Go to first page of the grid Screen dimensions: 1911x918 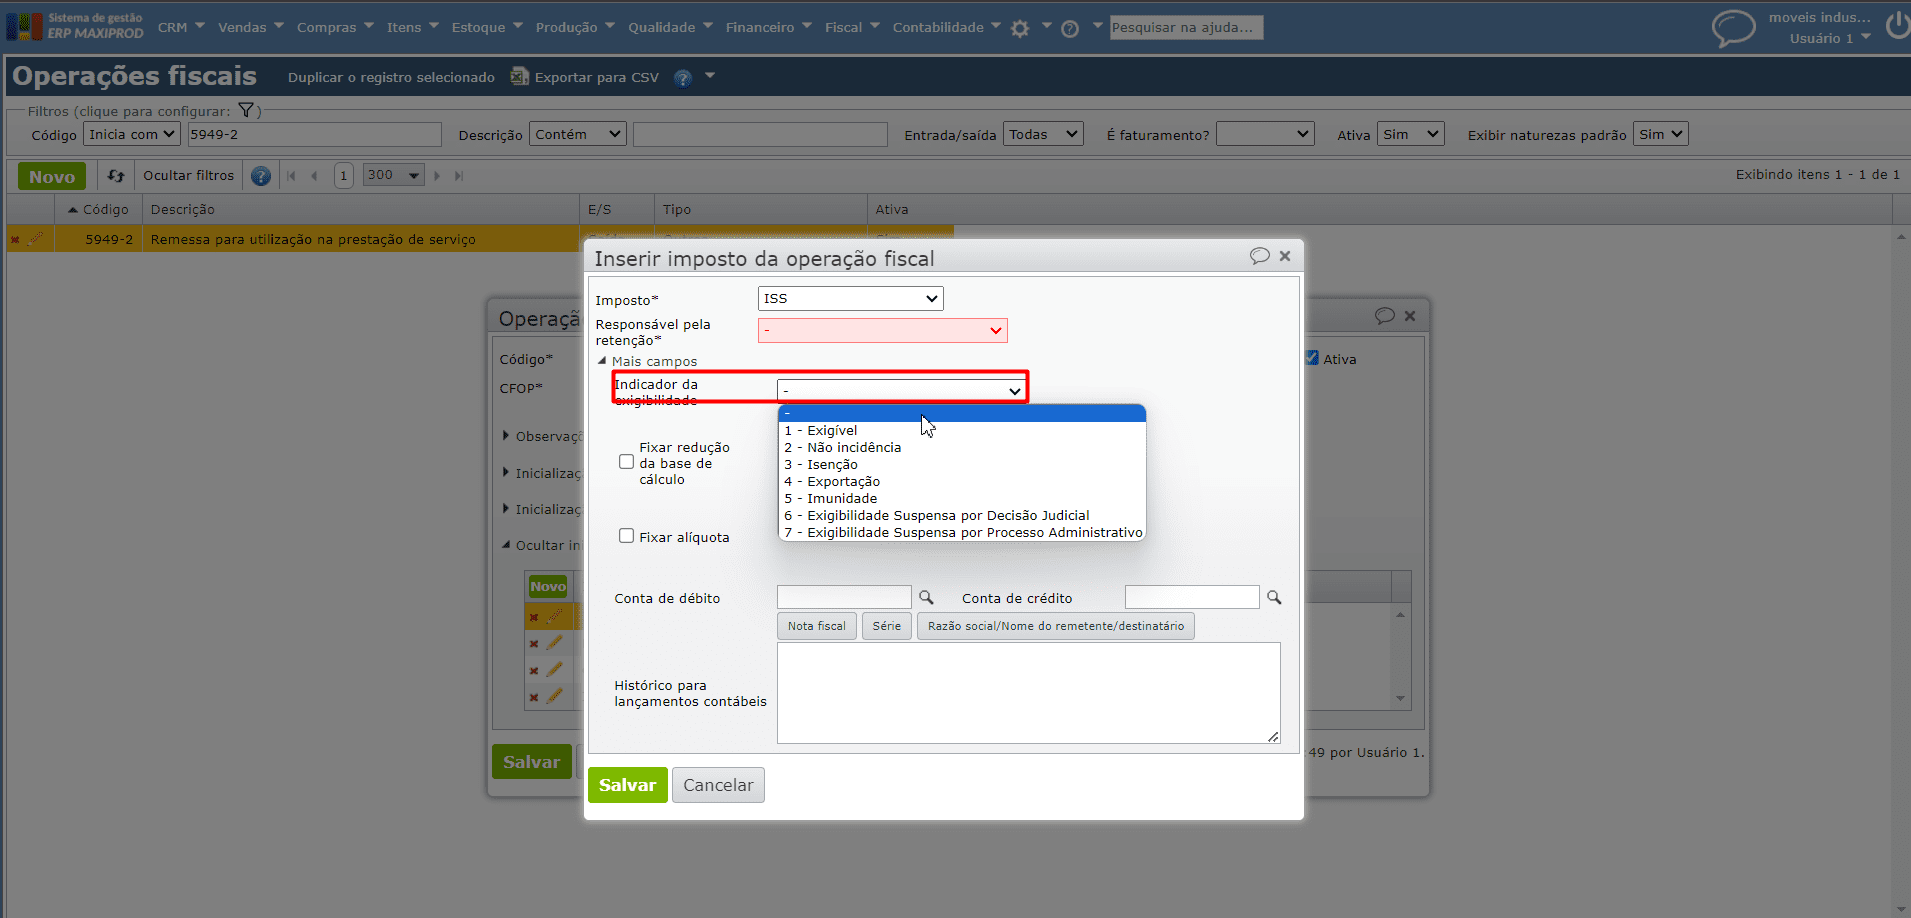point(291,176)
